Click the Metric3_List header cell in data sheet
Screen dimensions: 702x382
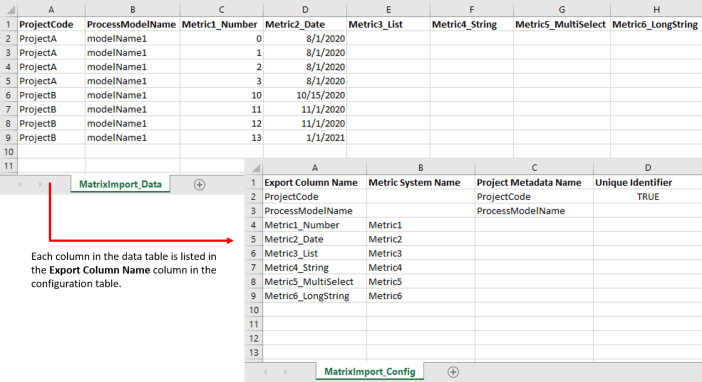pyautogui.click(x=388, y=24)
